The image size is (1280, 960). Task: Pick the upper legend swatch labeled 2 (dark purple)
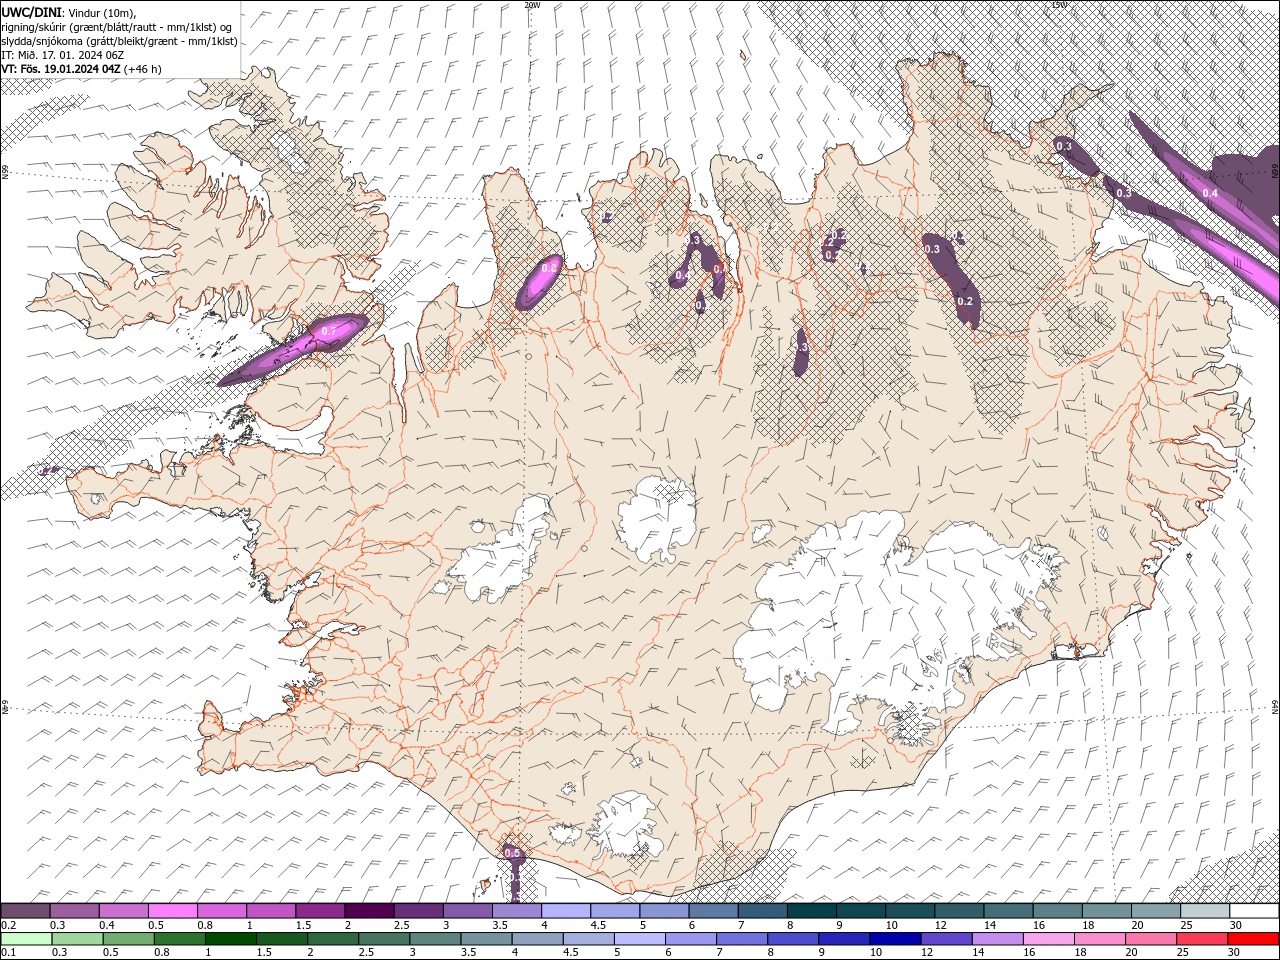click(x=369, y=911)
